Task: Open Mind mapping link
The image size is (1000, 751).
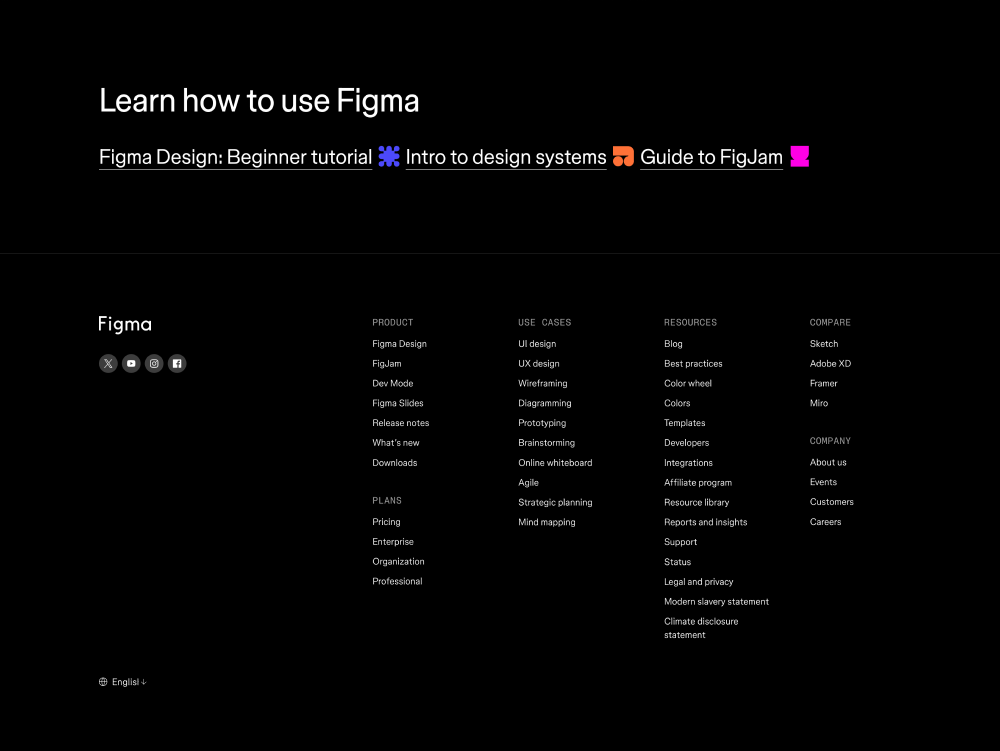Action: tap(547, 522)
